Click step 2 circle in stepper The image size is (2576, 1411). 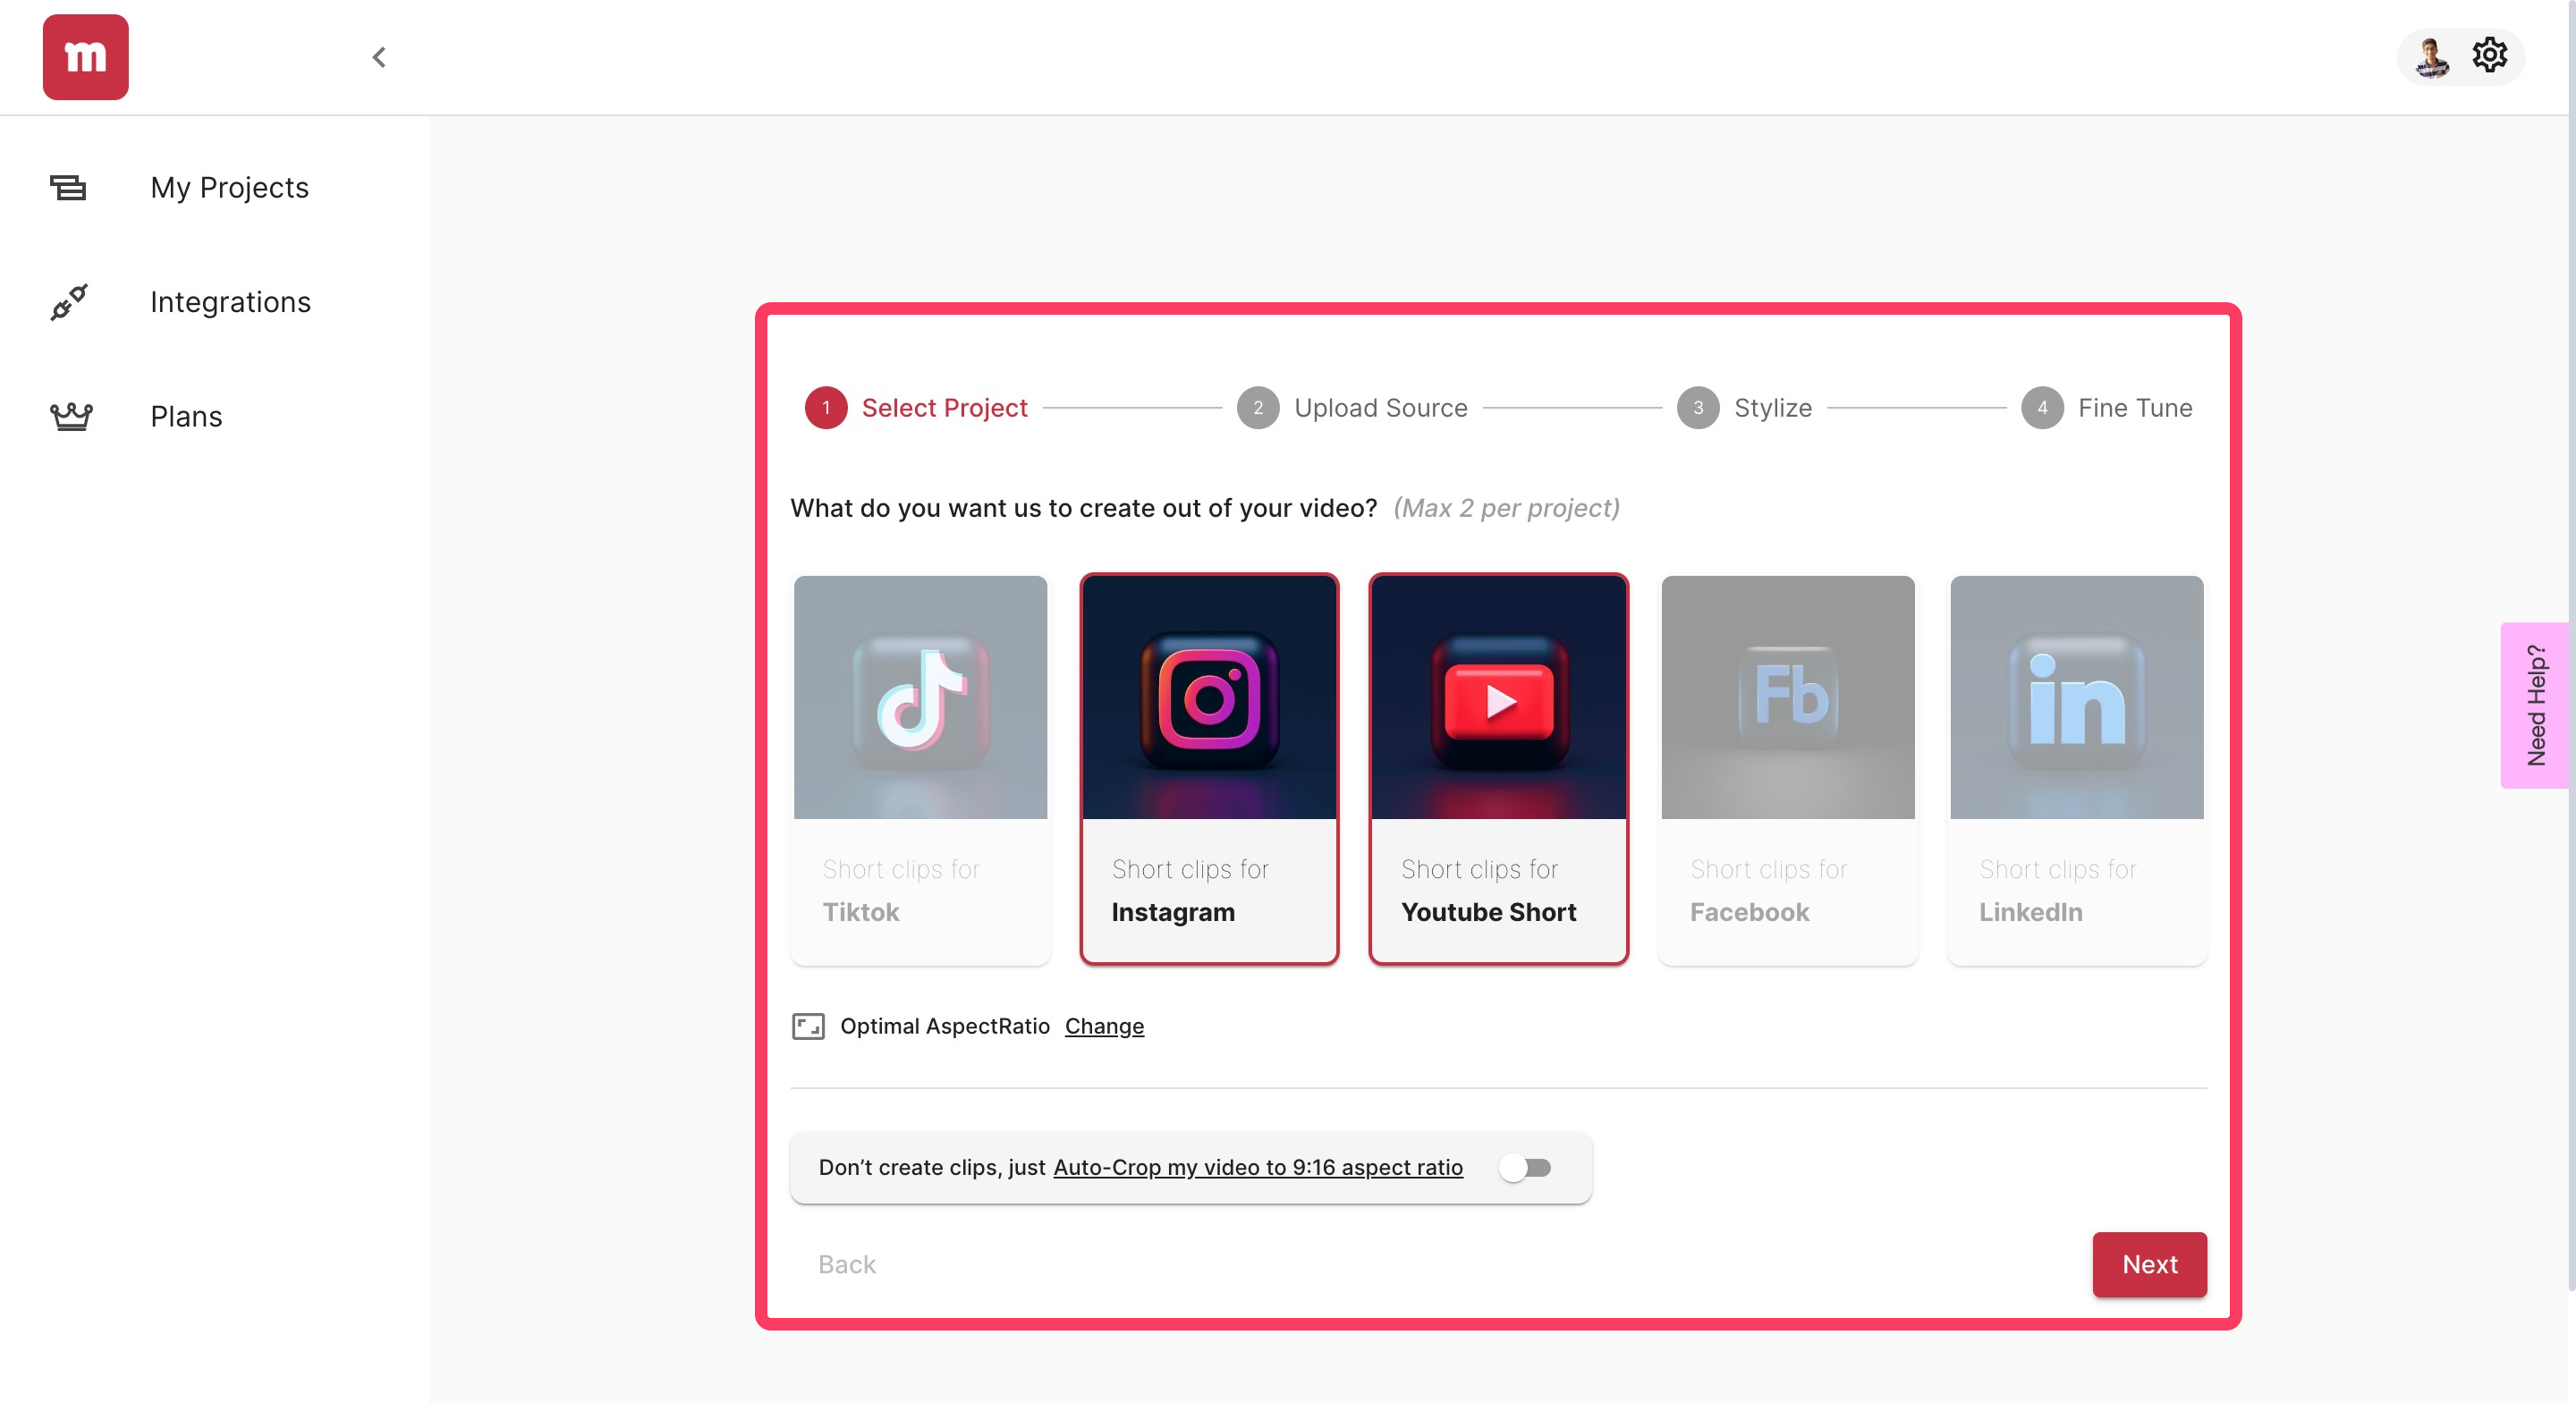click(1258, 408)
